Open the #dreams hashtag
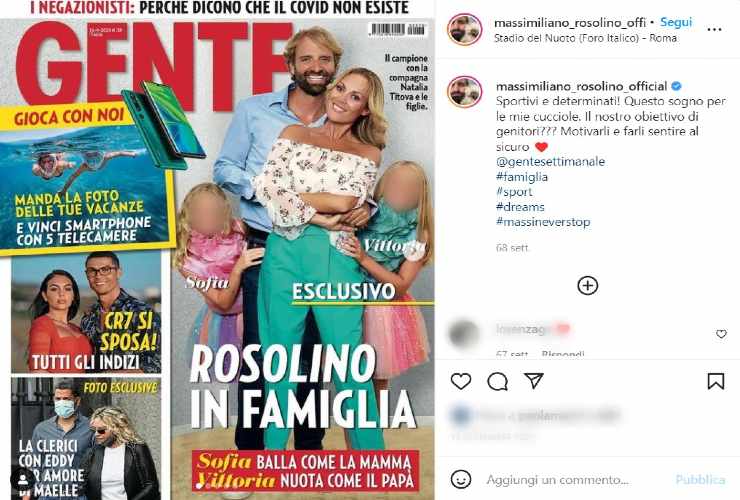 [520, 207]
